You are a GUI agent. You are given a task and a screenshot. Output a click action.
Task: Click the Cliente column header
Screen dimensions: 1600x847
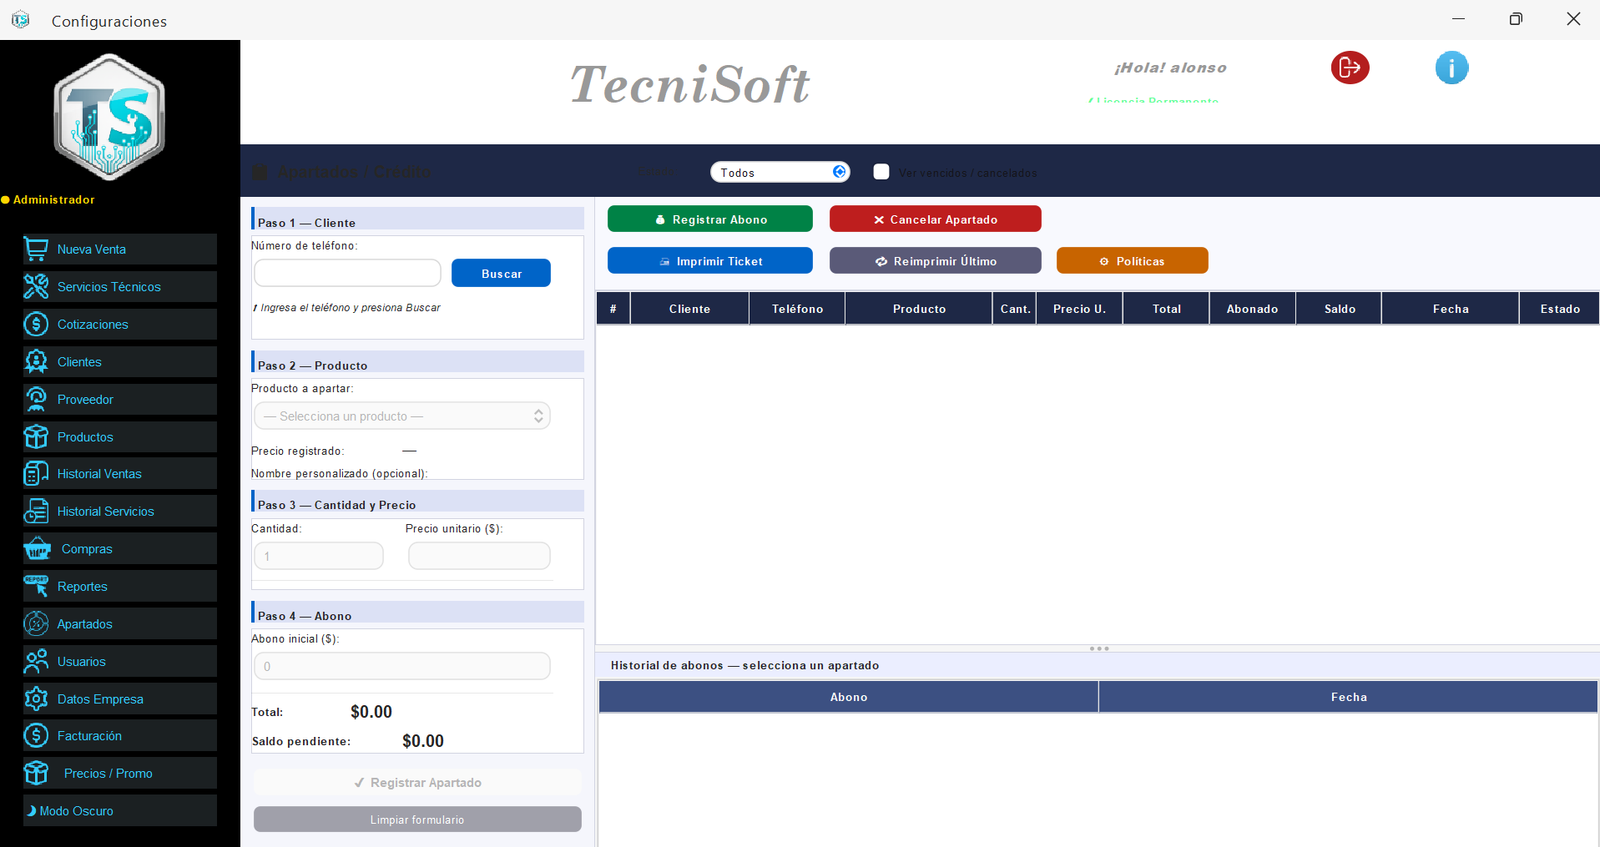click(x=690, y=309)
